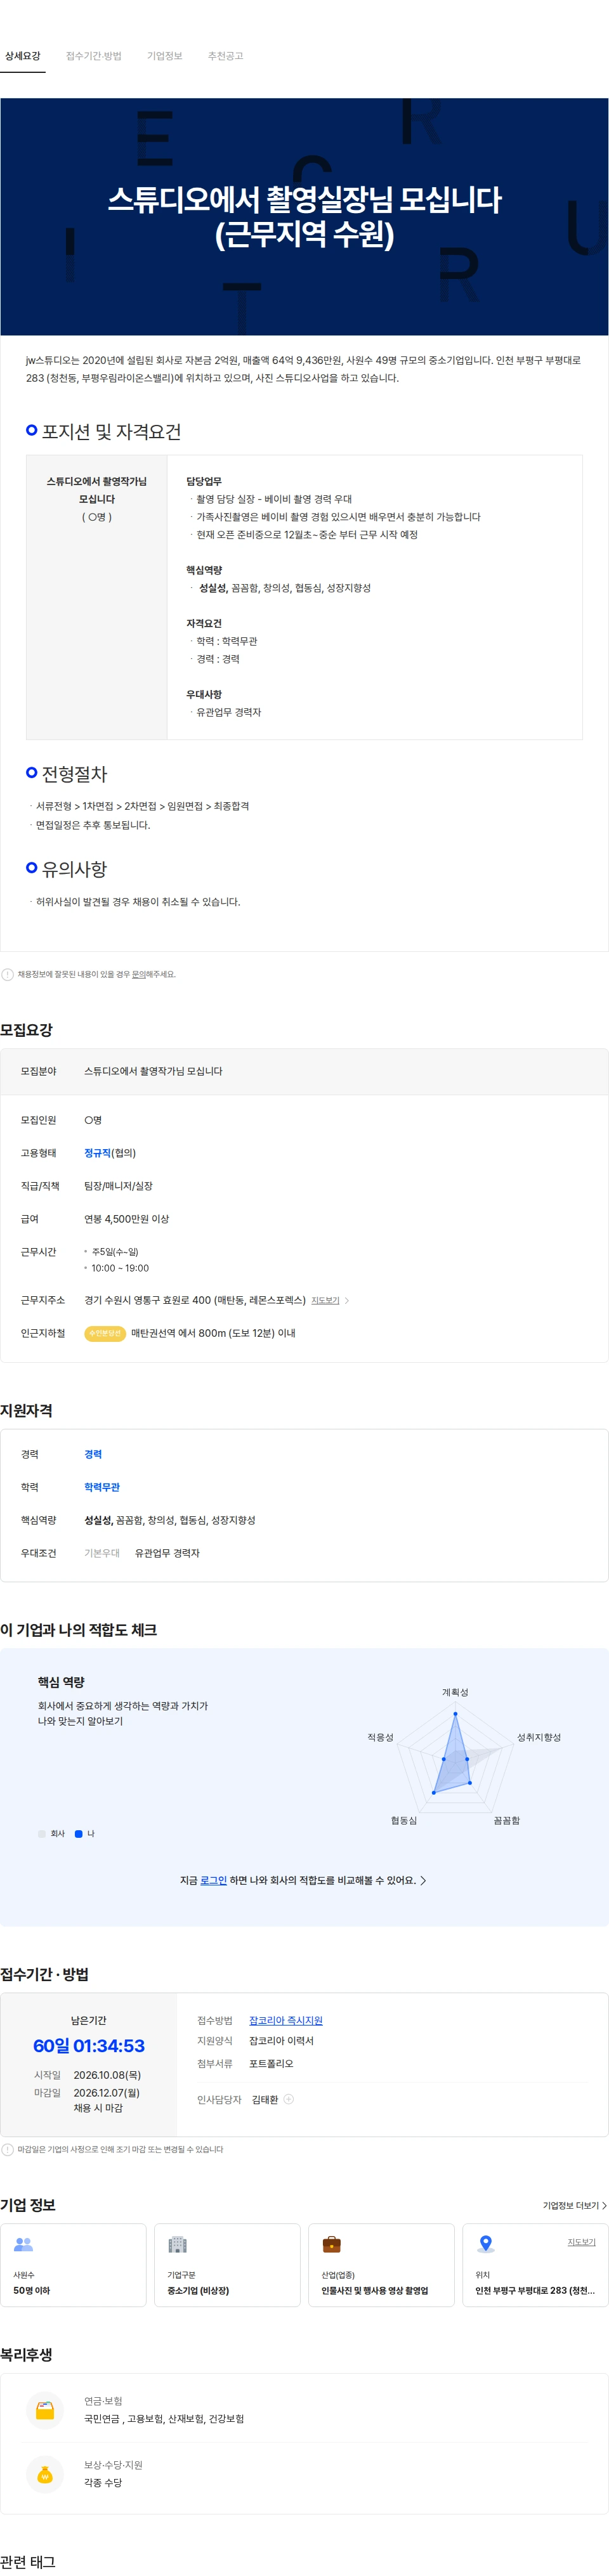The height and width of the screenshot is (2576, 609).
Task: Click the 연금·보험 benefits icon
Action: (x=44, y=2409)
